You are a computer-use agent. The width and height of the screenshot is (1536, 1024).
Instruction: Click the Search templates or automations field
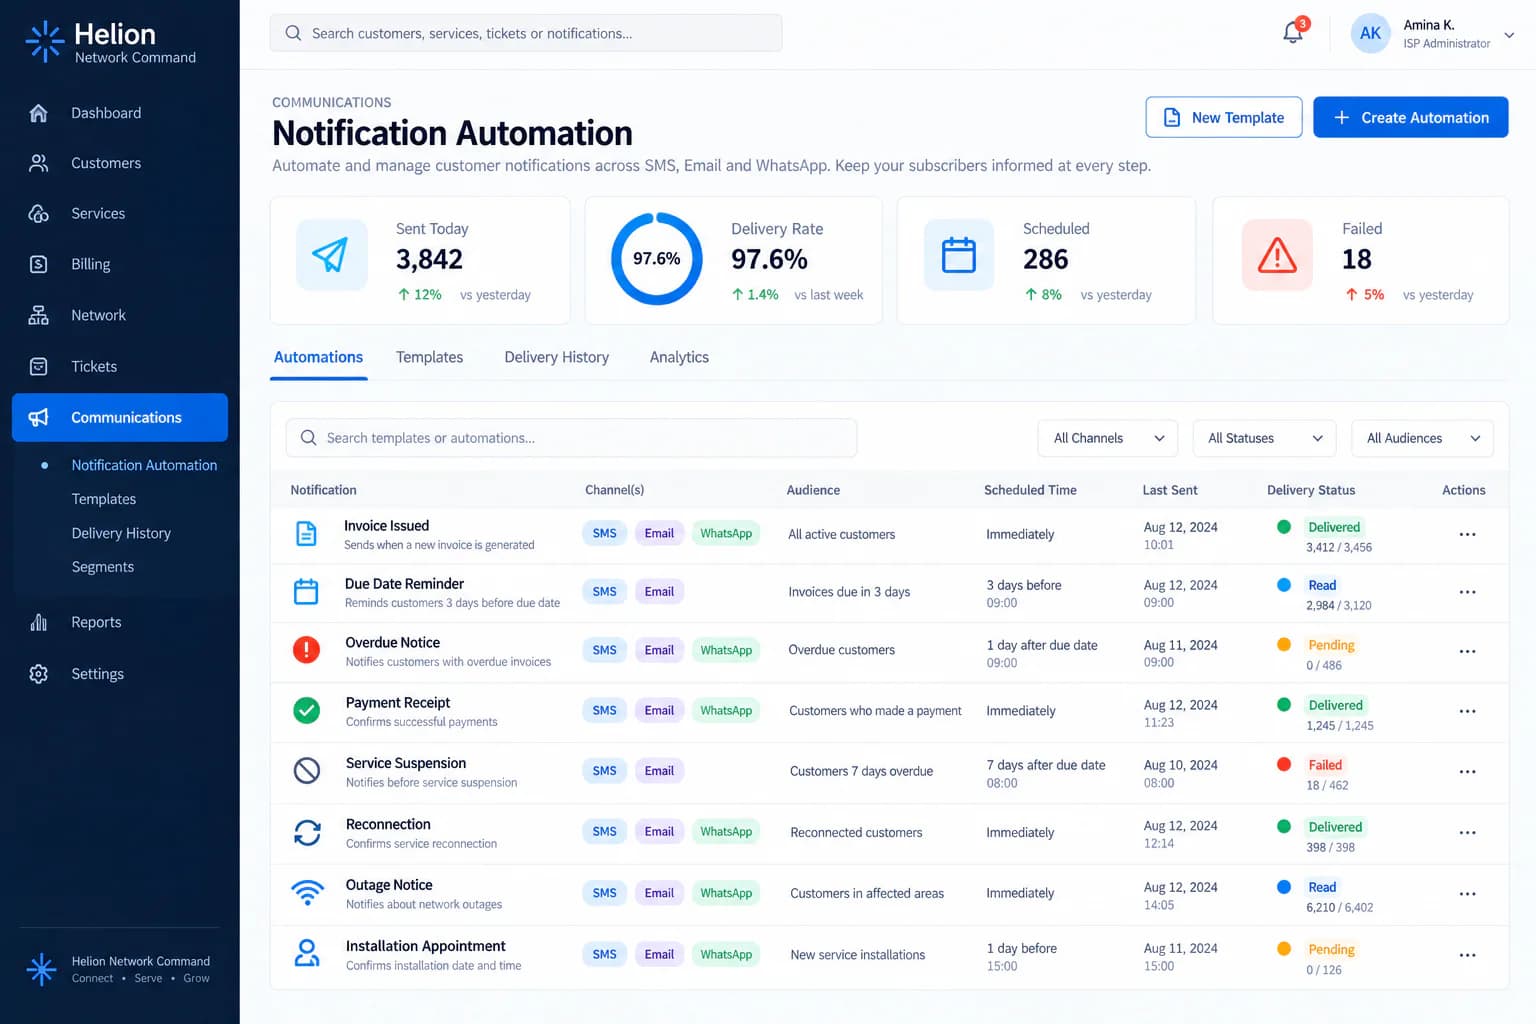pyautogui.click(x=571, y=438)
